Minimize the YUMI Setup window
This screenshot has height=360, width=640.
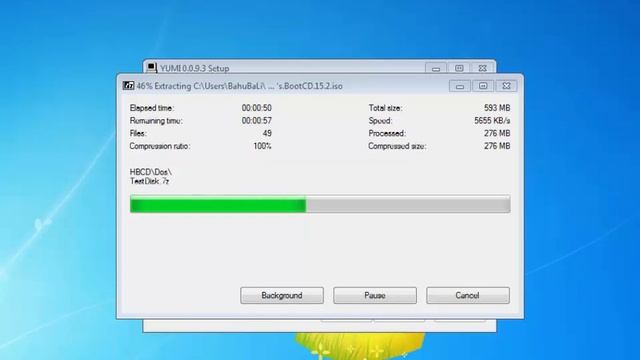[x=436, y=68]
